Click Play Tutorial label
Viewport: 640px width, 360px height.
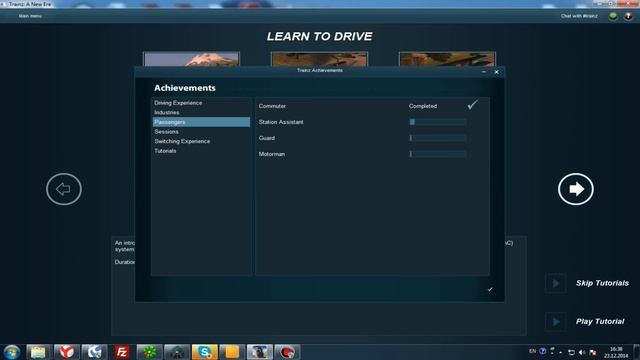(x=600, y=322)
